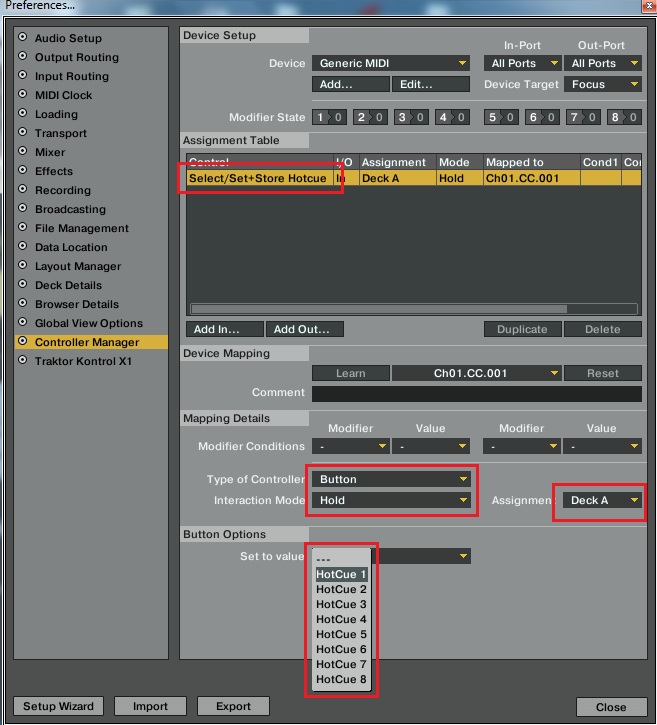Click the Setup Wizard button
Viewport: 657px width, 725px height.
[x=58, y=706]
